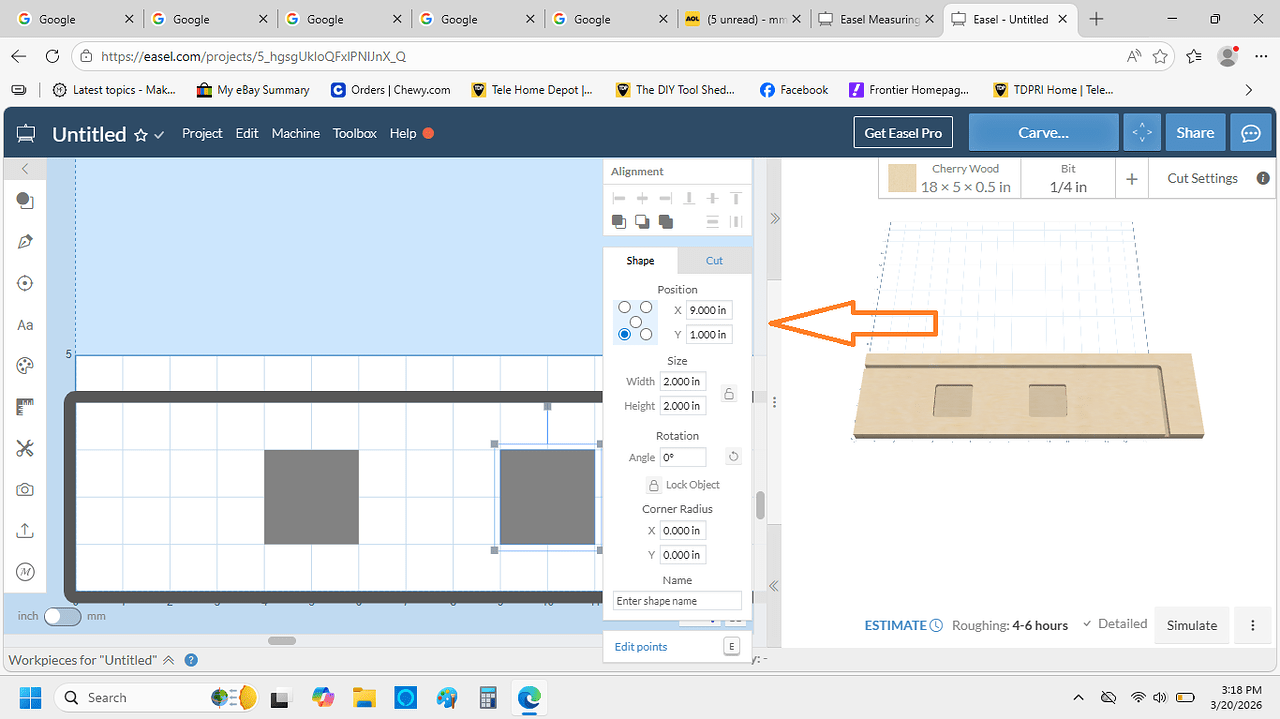Select bottom-right position anchor radio
Screen dimensions: 1280x719
(646, 334)
